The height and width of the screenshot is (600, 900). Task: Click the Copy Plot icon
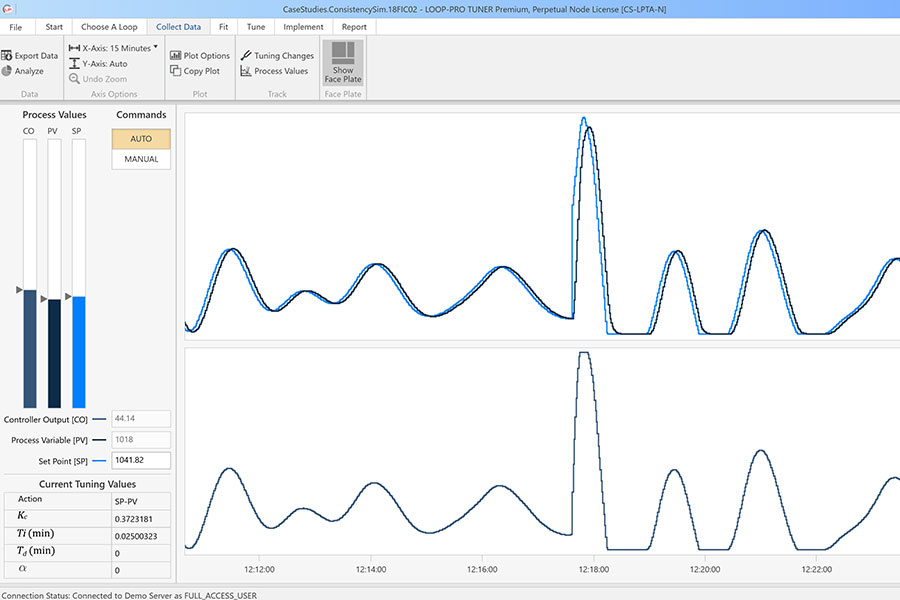pos(195,70)
